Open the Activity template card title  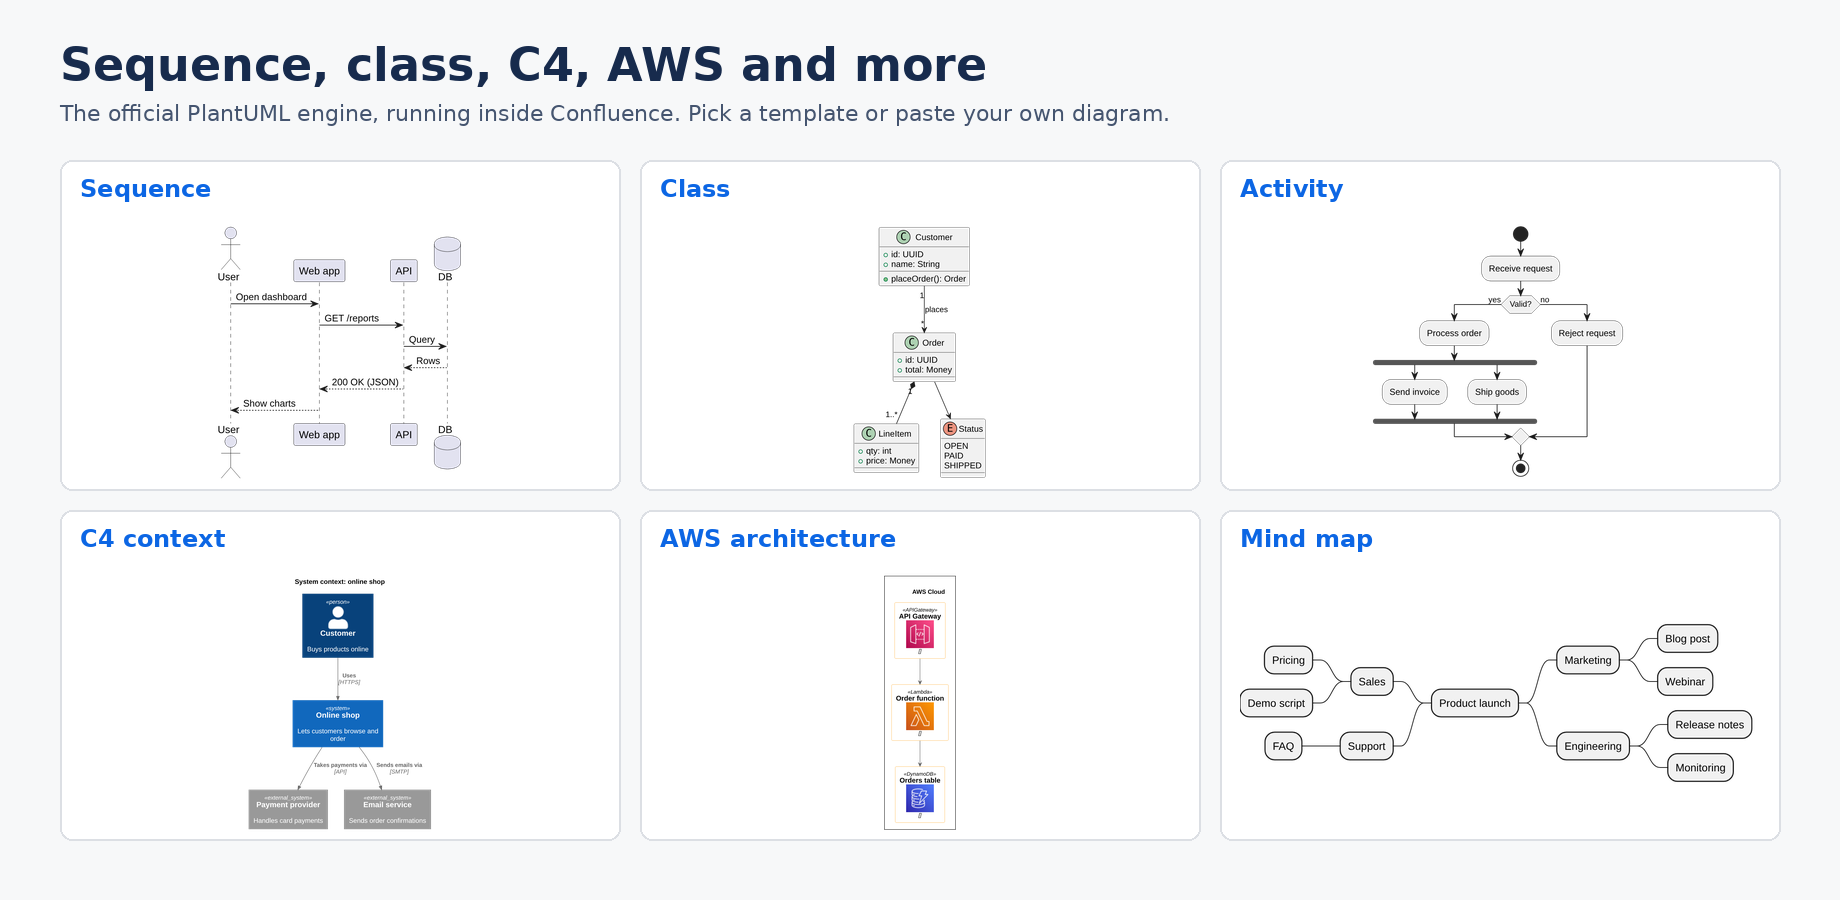coord(1291,189)
